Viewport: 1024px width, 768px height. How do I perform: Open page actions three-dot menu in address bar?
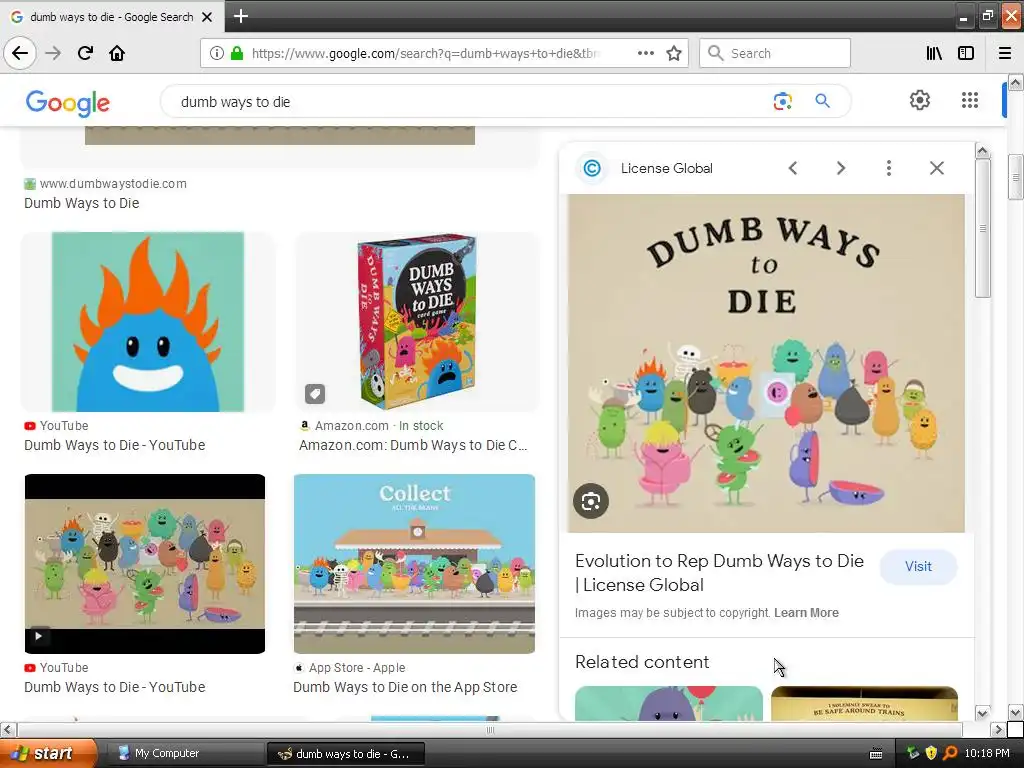point(645,53)
